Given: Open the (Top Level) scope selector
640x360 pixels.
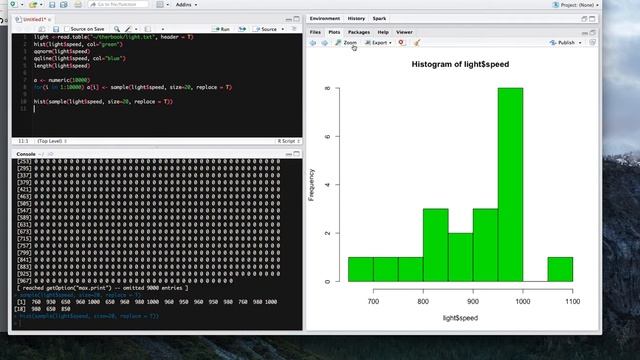Looking at the screenshot, I should [x=52, y=141].
